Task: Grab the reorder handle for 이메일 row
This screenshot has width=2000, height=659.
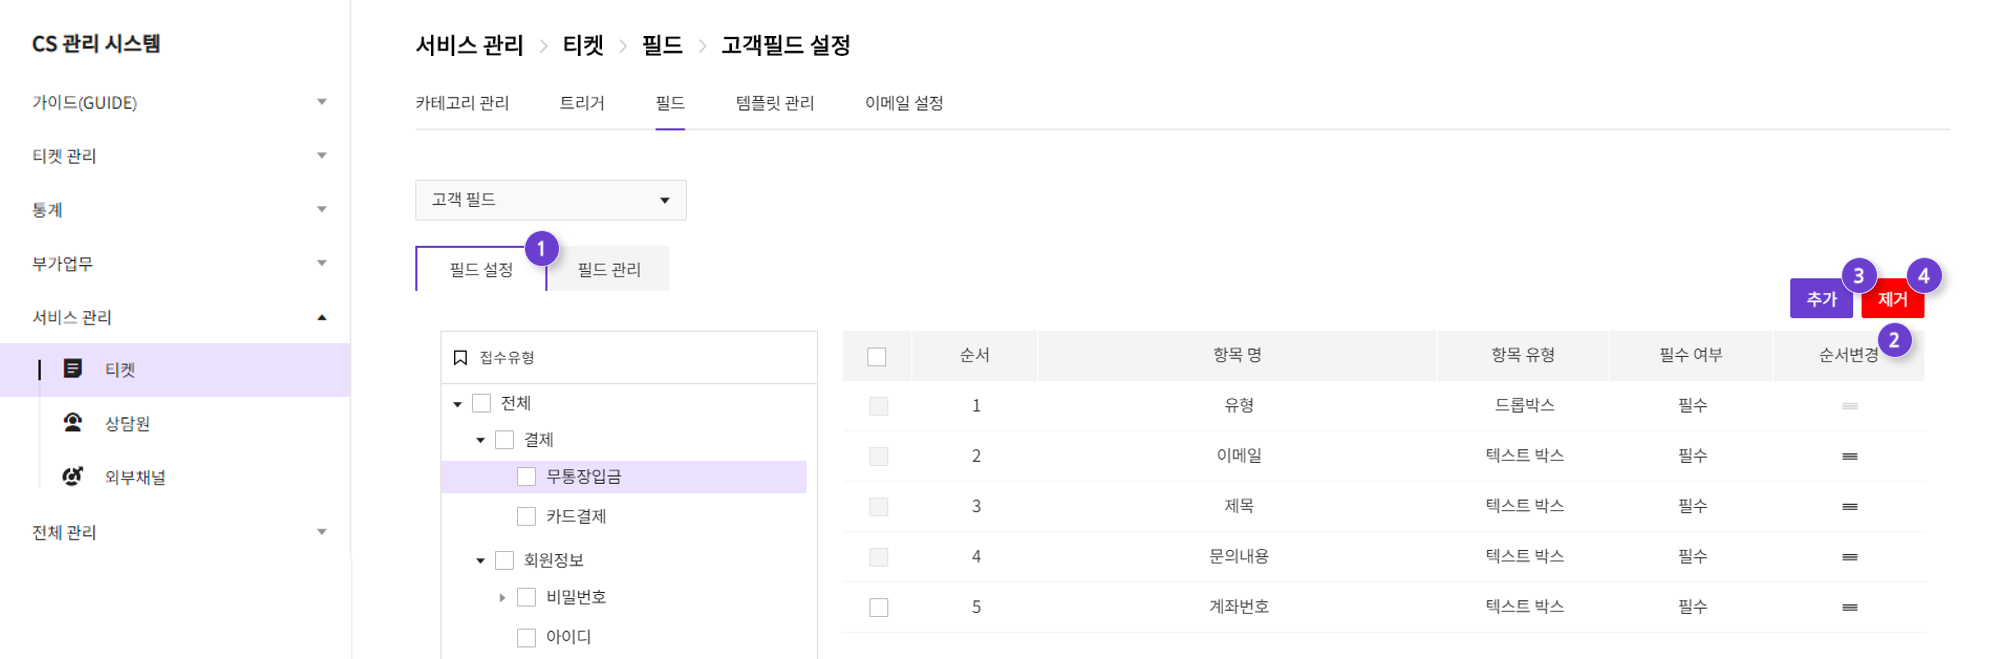Action: click(1849, 456)
